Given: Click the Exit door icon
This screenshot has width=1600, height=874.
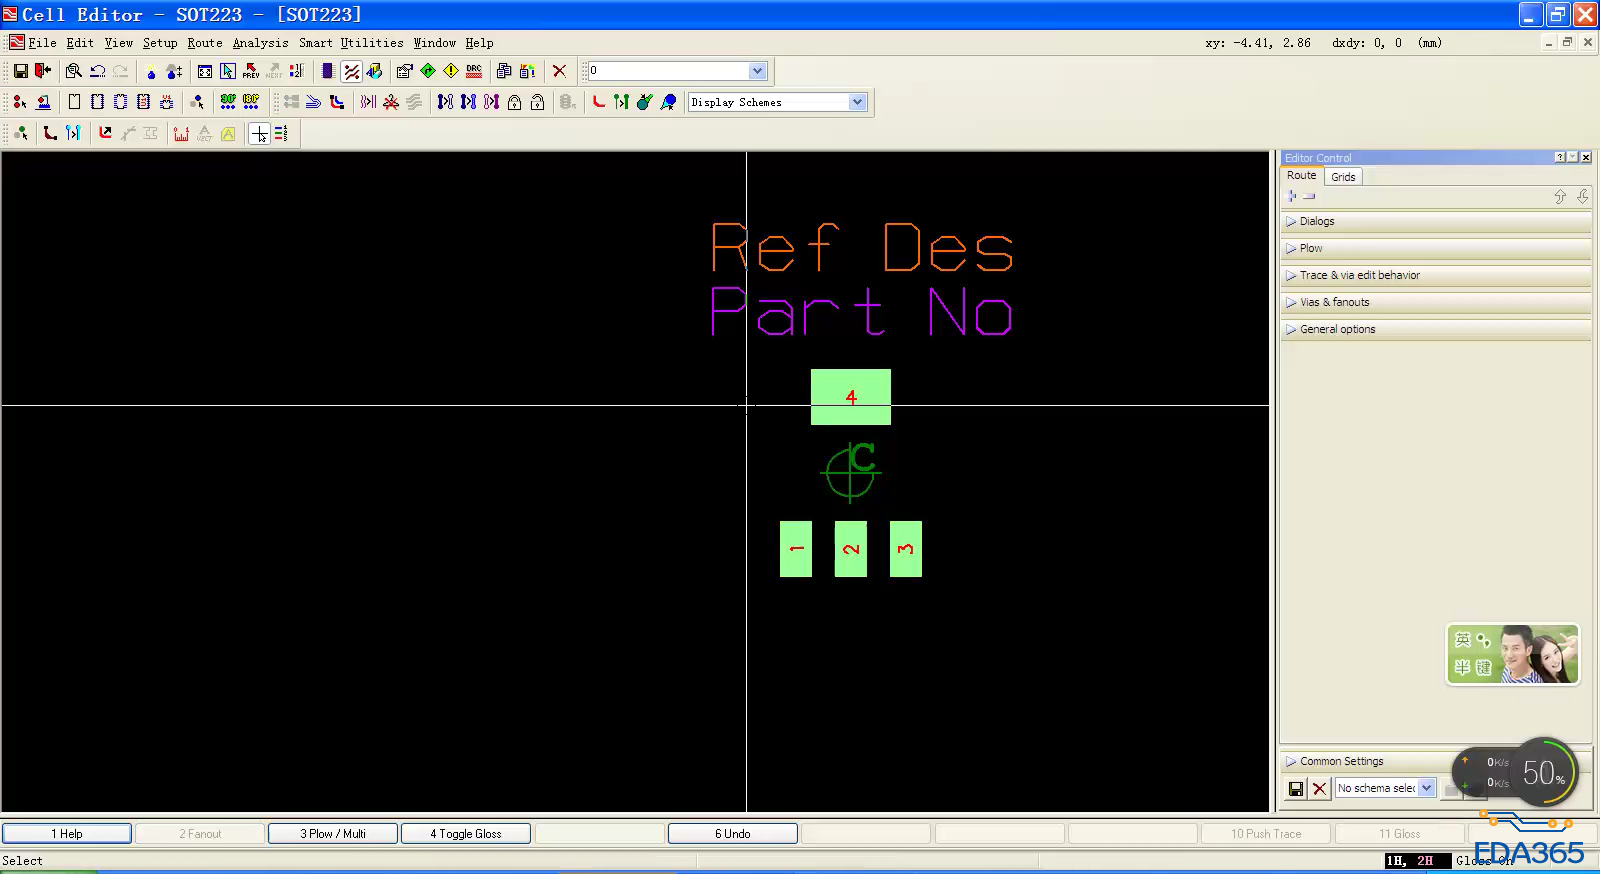Looking at the screenshot, I should tap(43, 71).
